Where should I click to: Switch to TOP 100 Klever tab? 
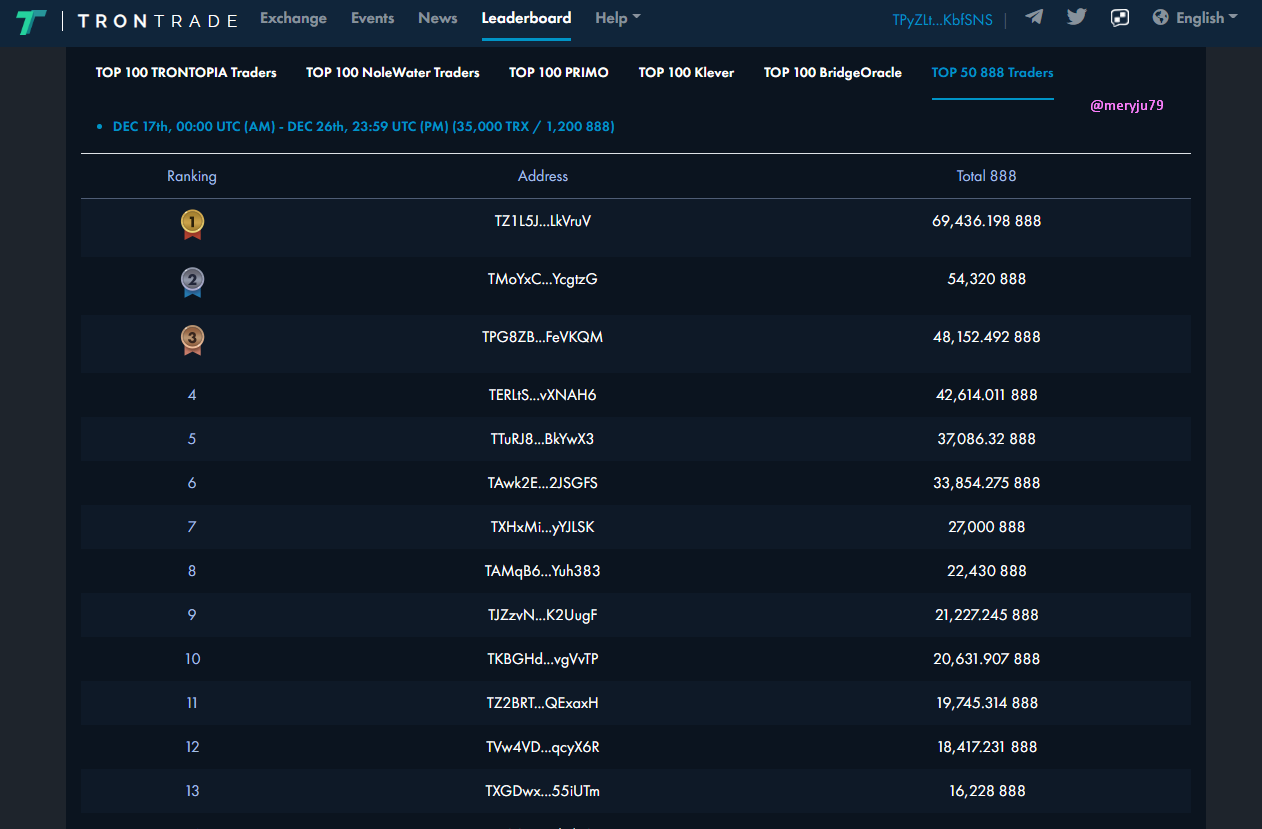click(686, 73)
